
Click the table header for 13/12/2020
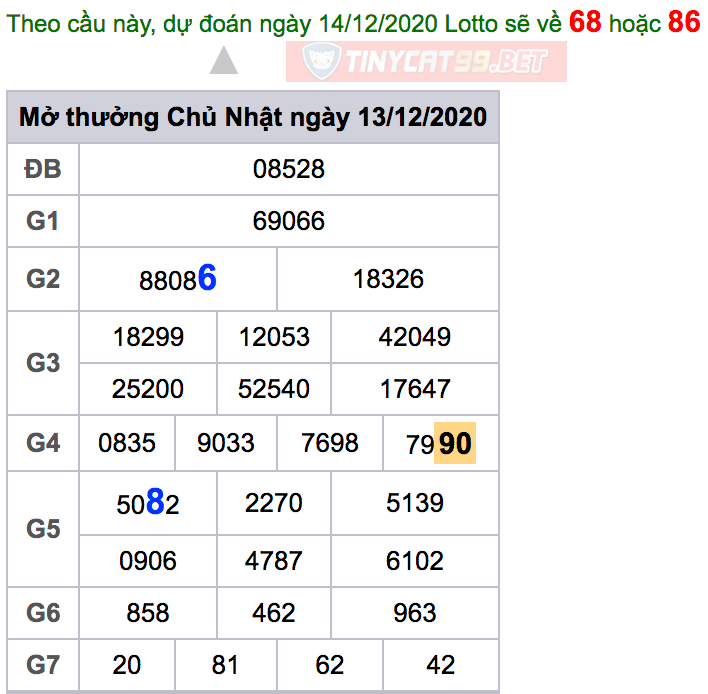point(253,117)
